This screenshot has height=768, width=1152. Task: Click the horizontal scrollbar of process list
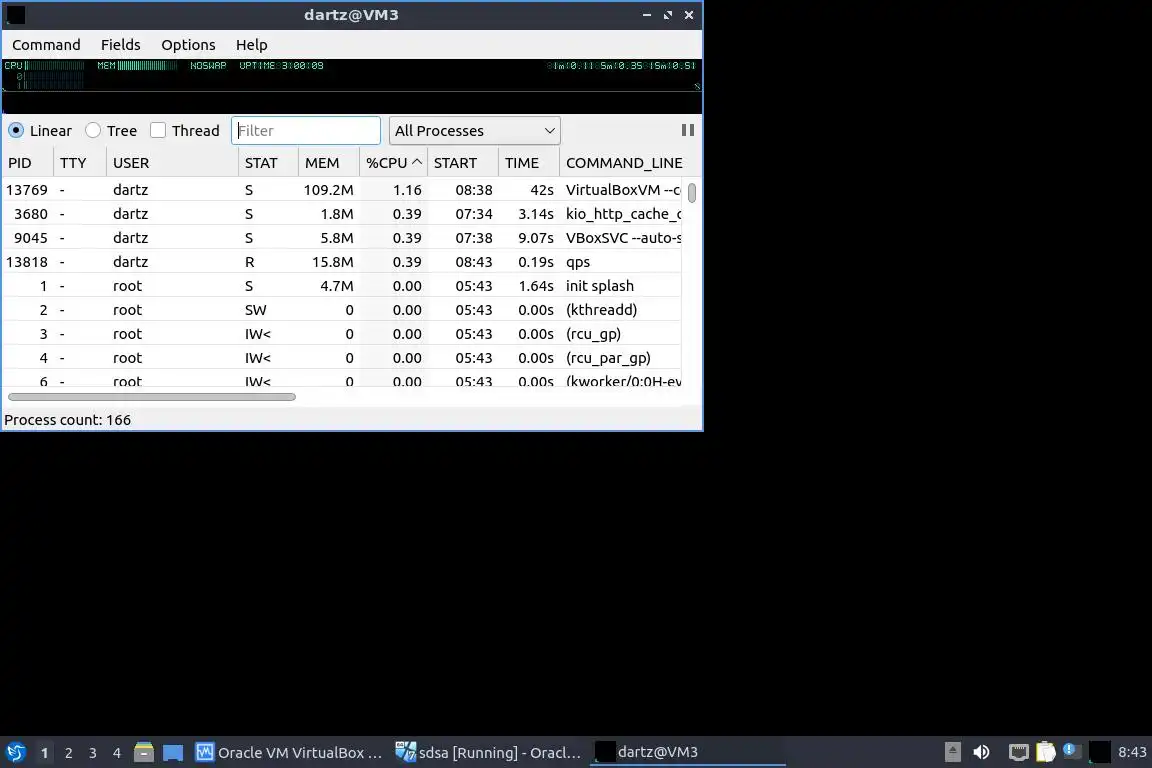(x=151, y=397)
